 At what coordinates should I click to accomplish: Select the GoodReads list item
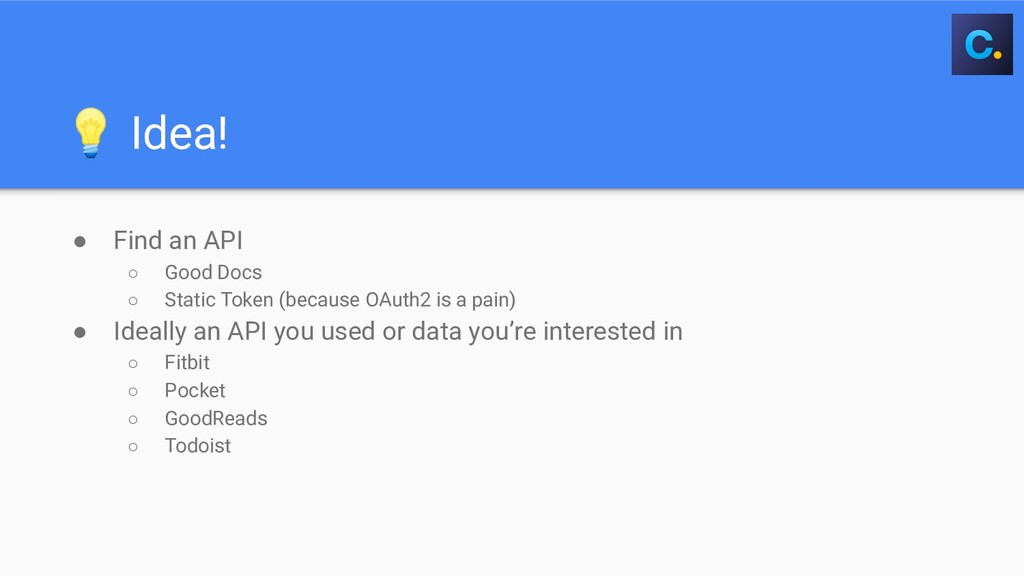click(216, 419)
